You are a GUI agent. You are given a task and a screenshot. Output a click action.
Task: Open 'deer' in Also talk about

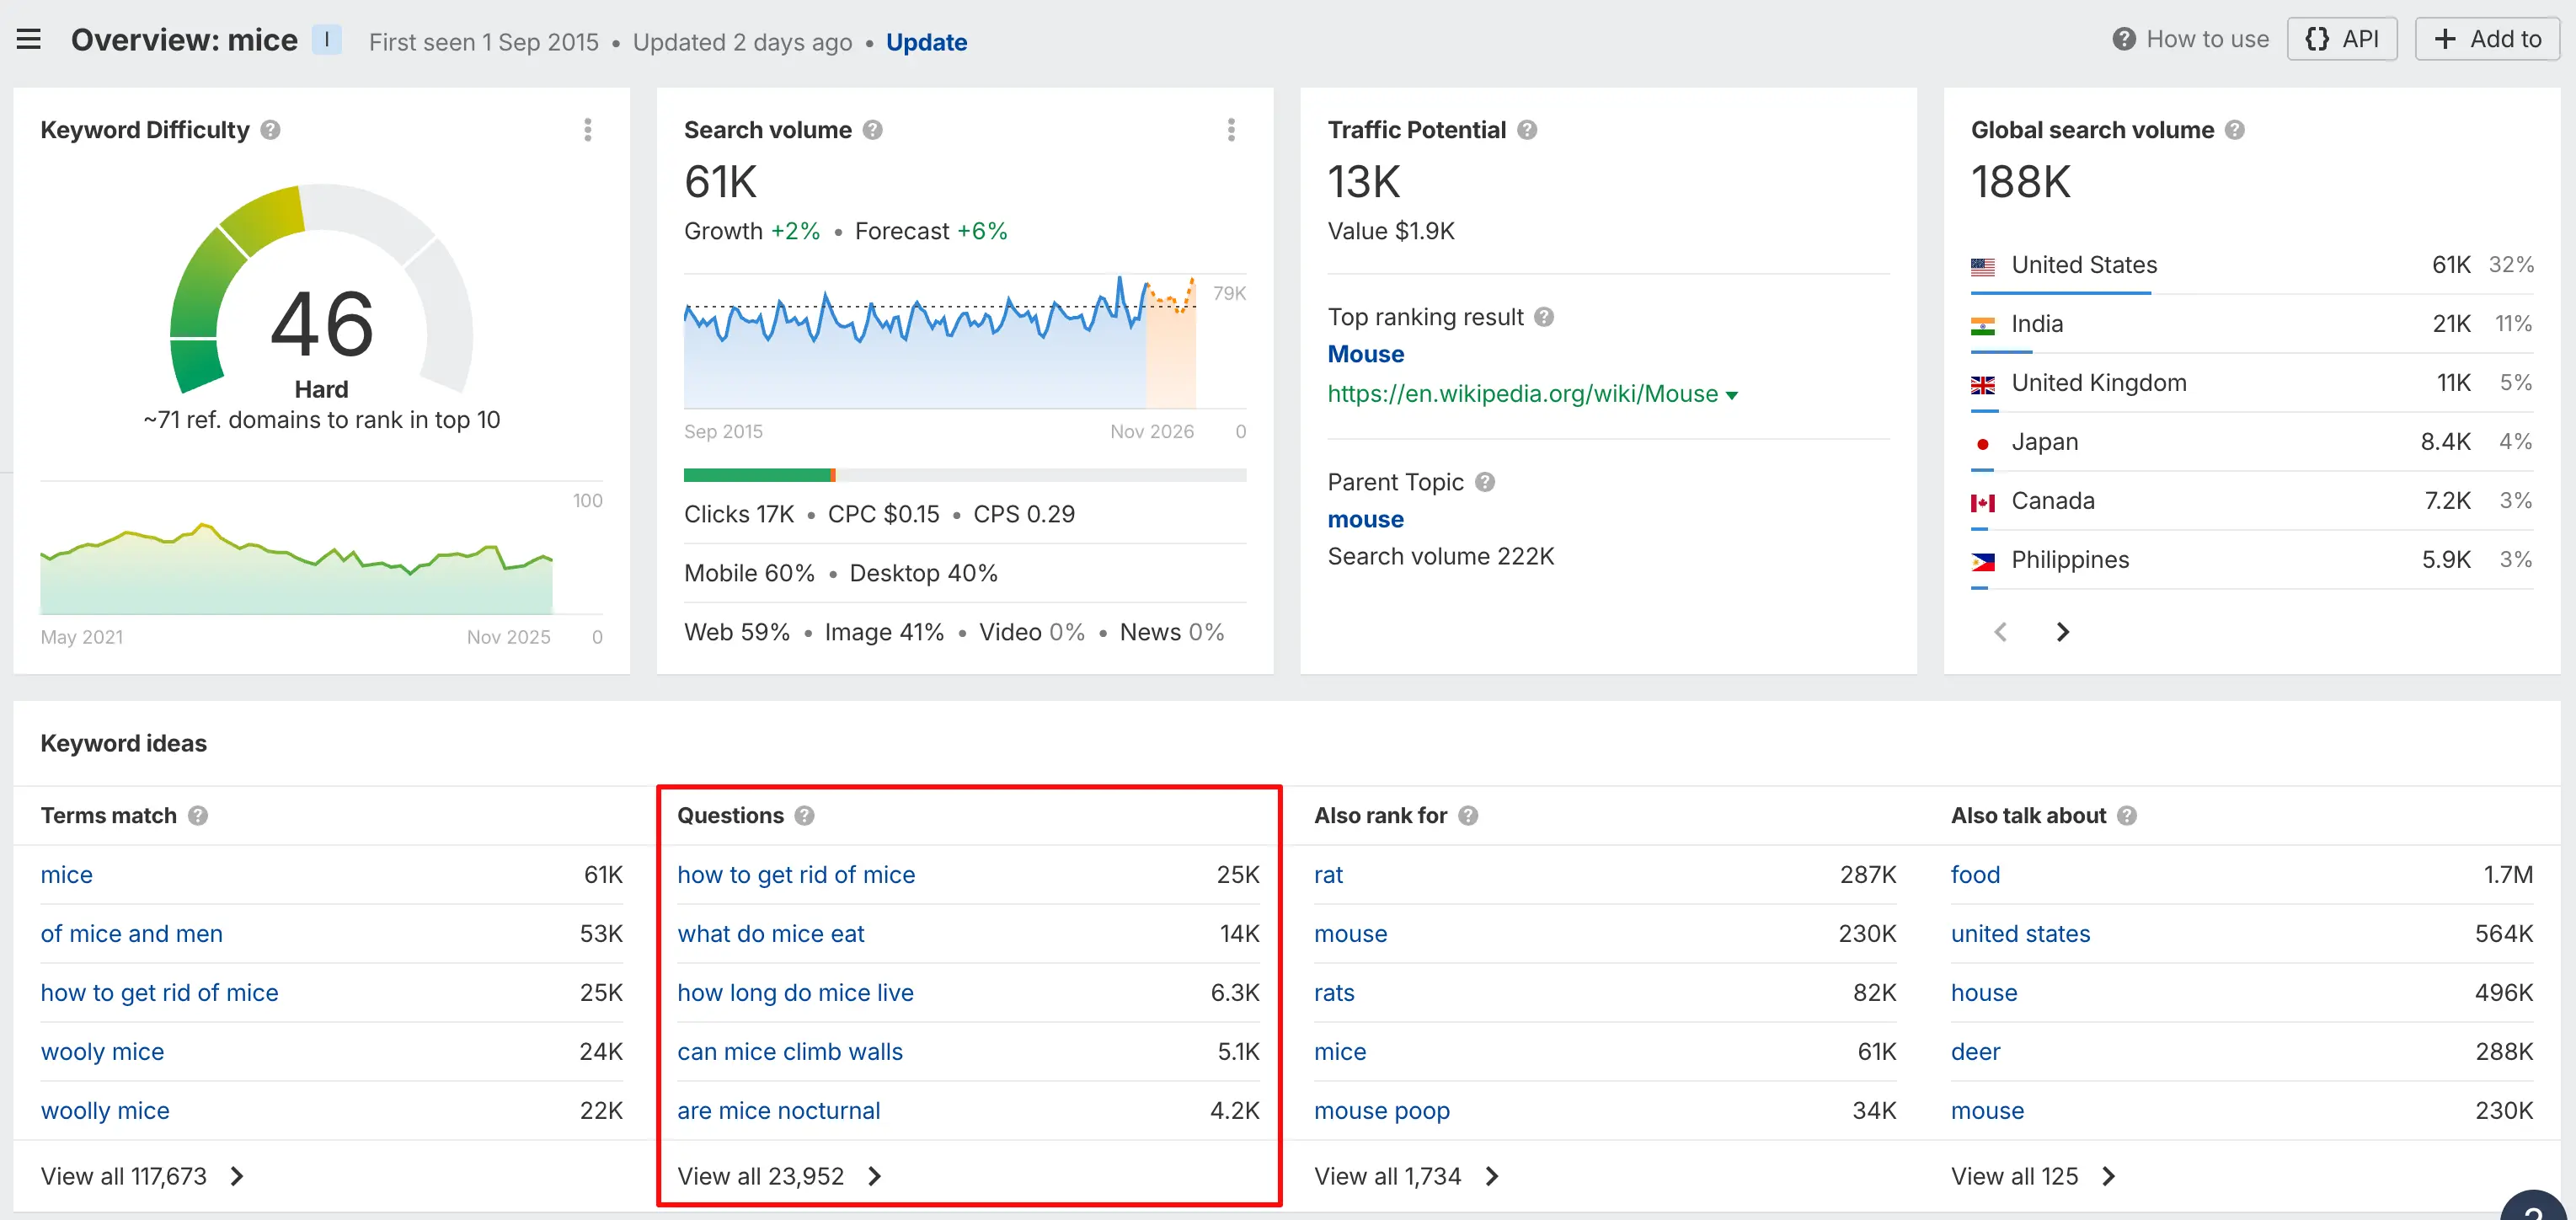pyautogui.click(x=1975, y=1052)
